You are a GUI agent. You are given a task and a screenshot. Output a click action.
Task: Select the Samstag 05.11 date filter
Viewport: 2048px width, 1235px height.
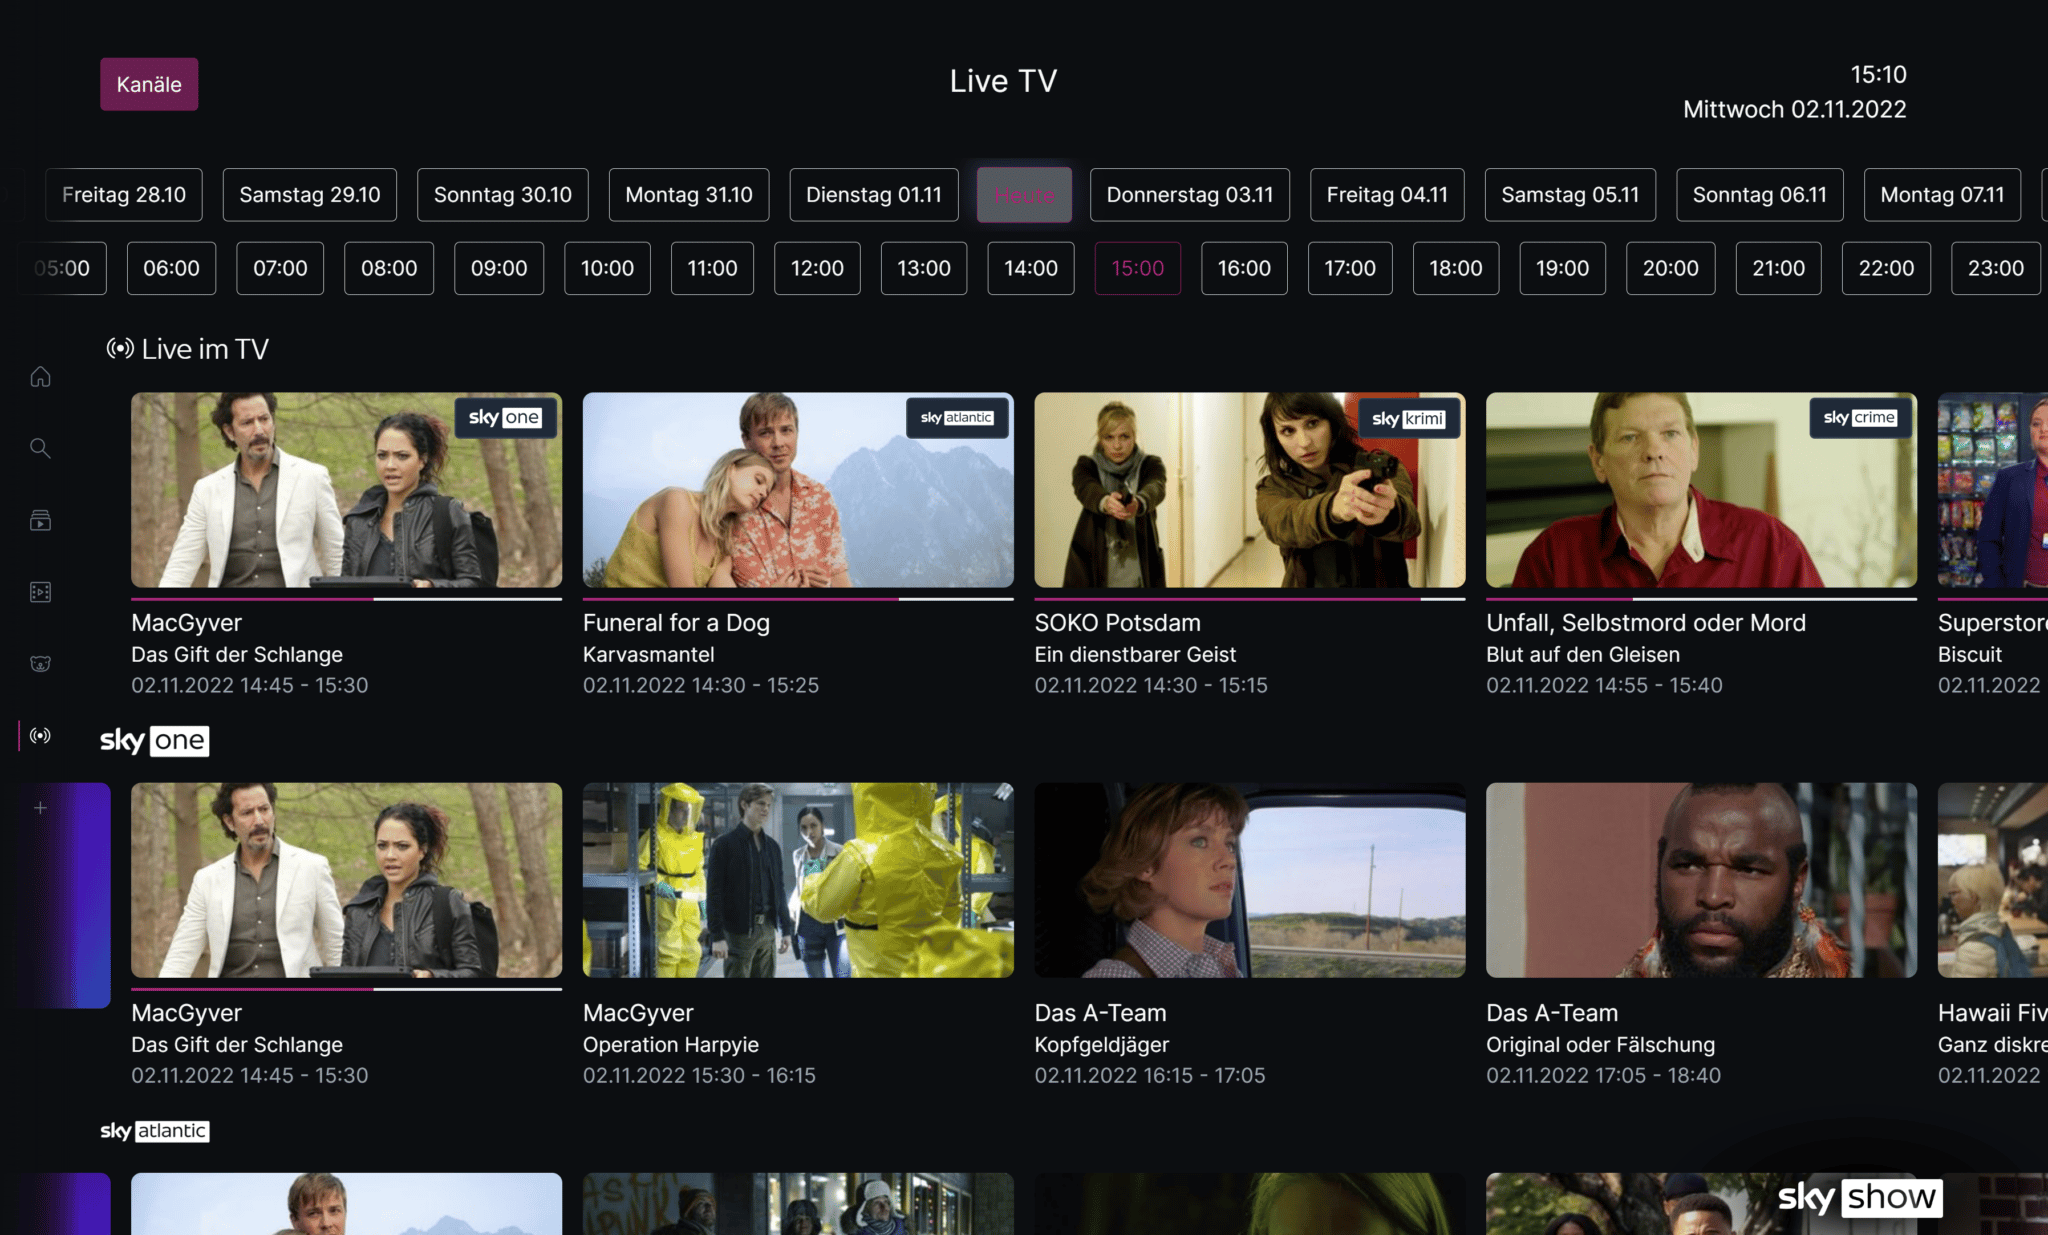tap(1570, 194)
